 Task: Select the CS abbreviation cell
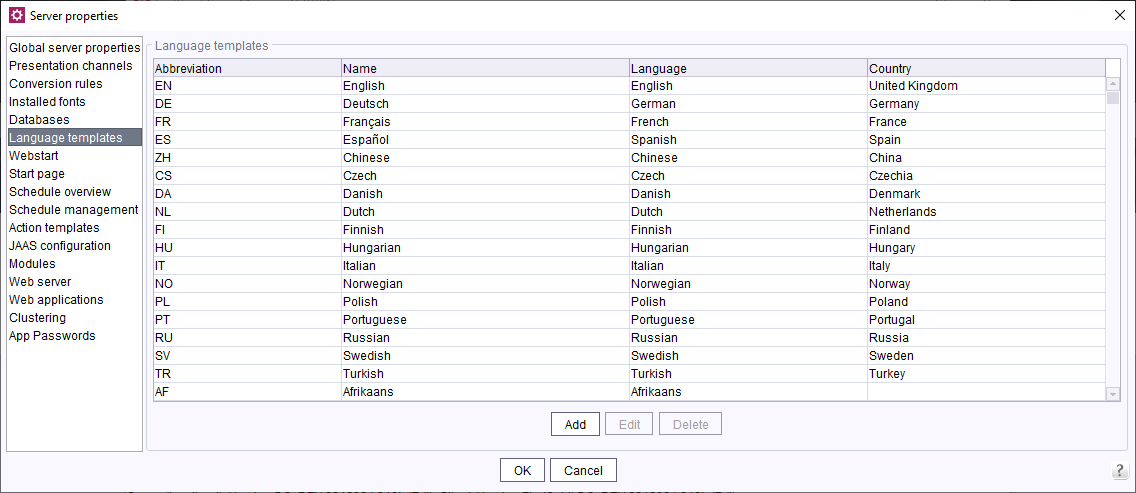[247, 175]
